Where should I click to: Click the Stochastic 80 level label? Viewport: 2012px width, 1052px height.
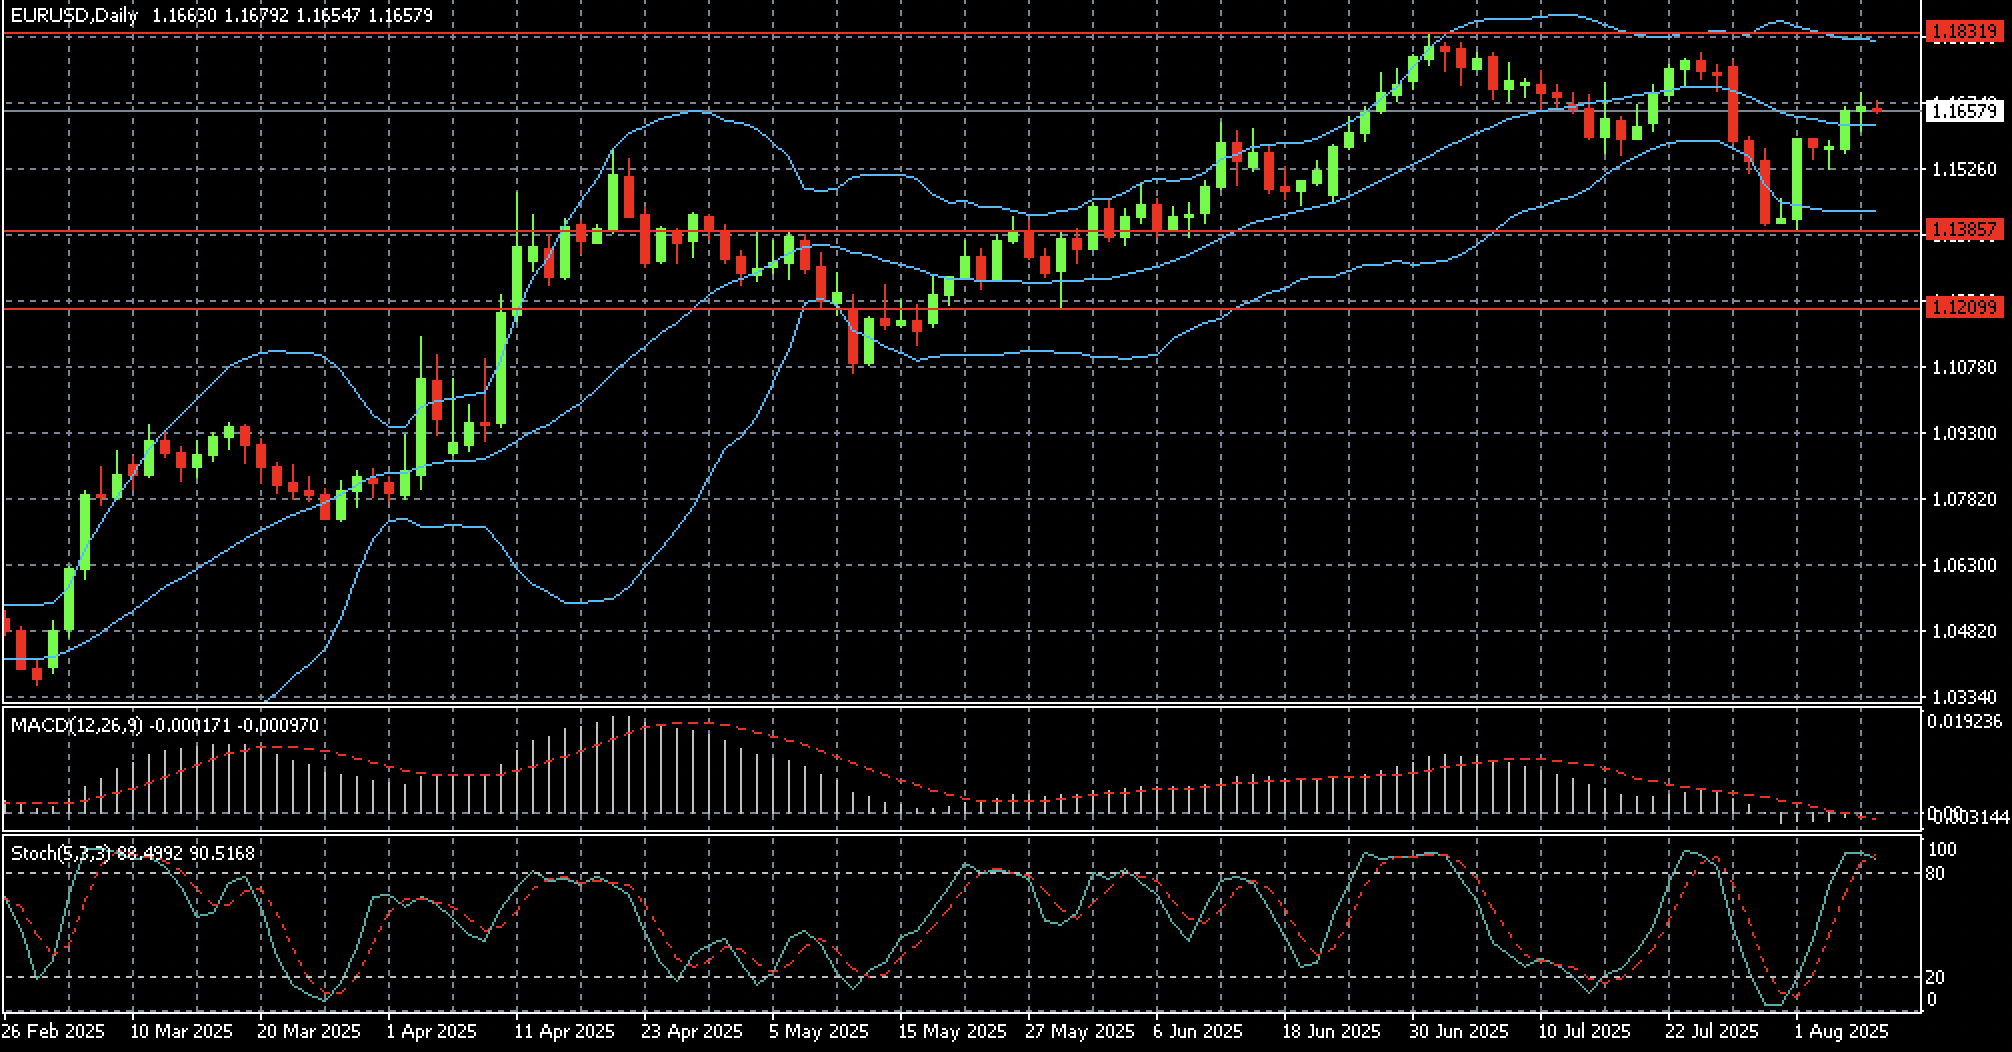click(1936, 874)
